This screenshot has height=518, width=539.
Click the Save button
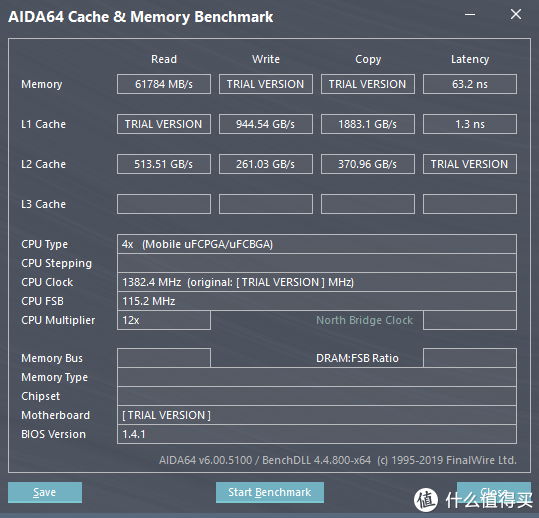click(x=45, y=492)
